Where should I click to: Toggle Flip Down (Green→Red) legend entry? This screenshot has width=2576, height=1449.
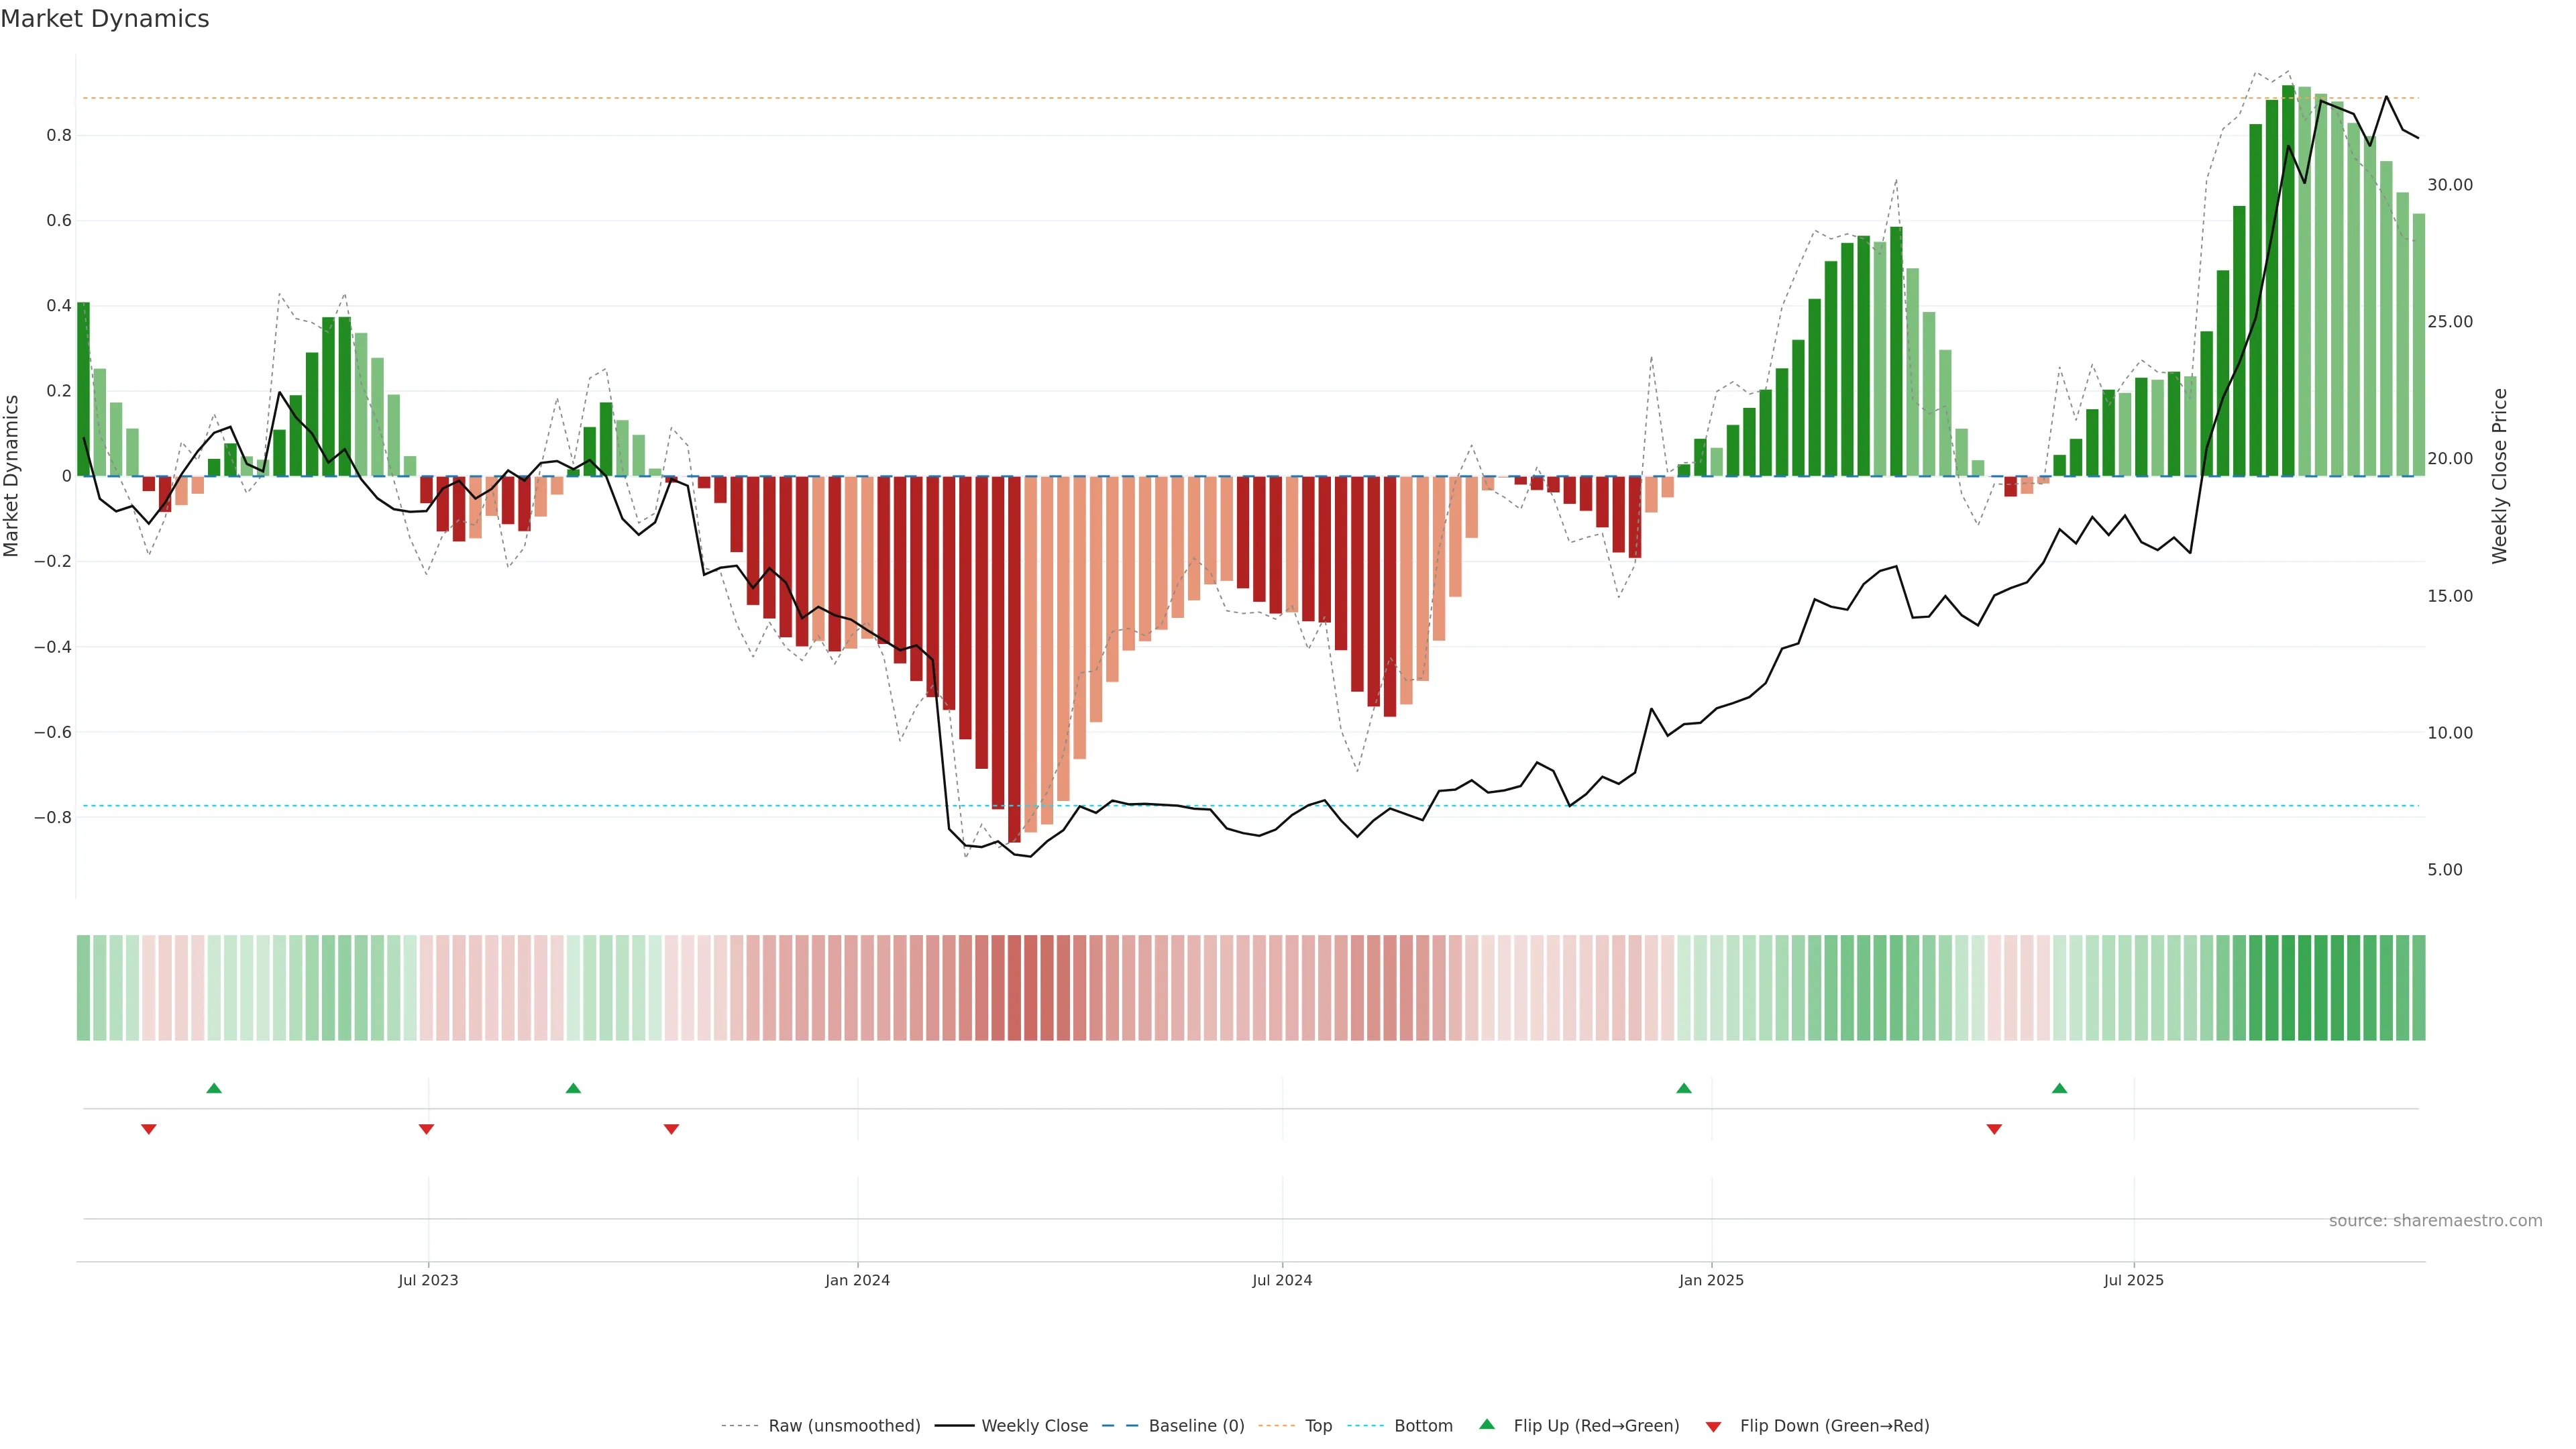pos(1834,1425)
